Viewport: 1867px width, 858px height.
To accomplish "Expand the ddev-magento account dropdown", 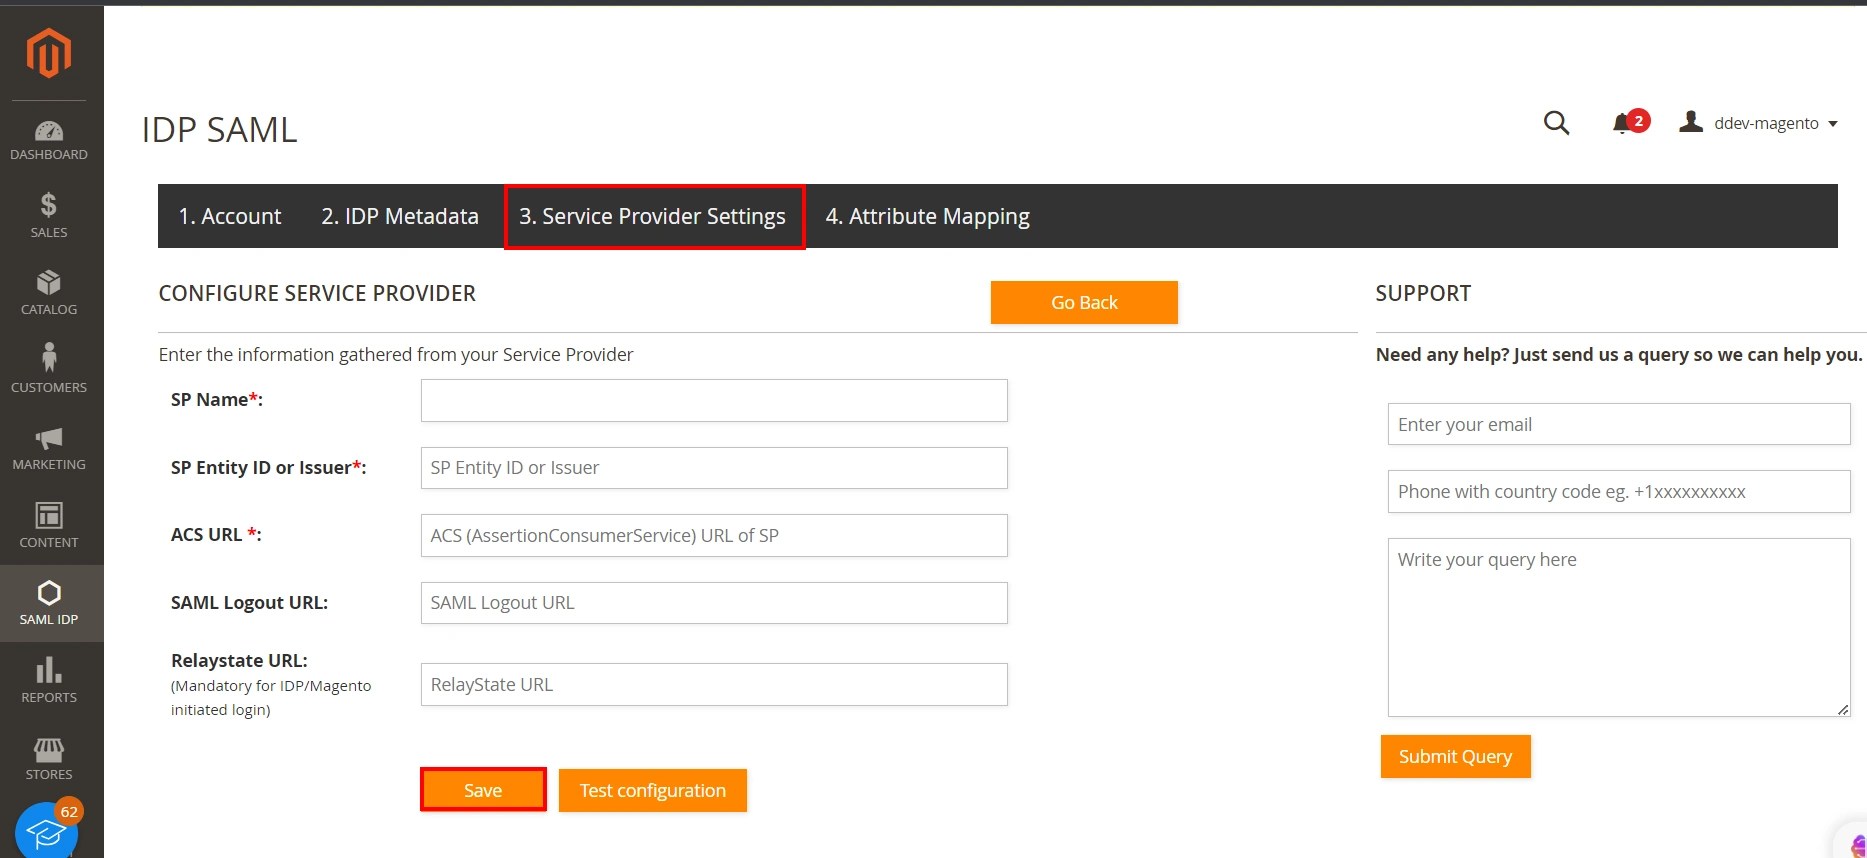I will point(1776,123).
